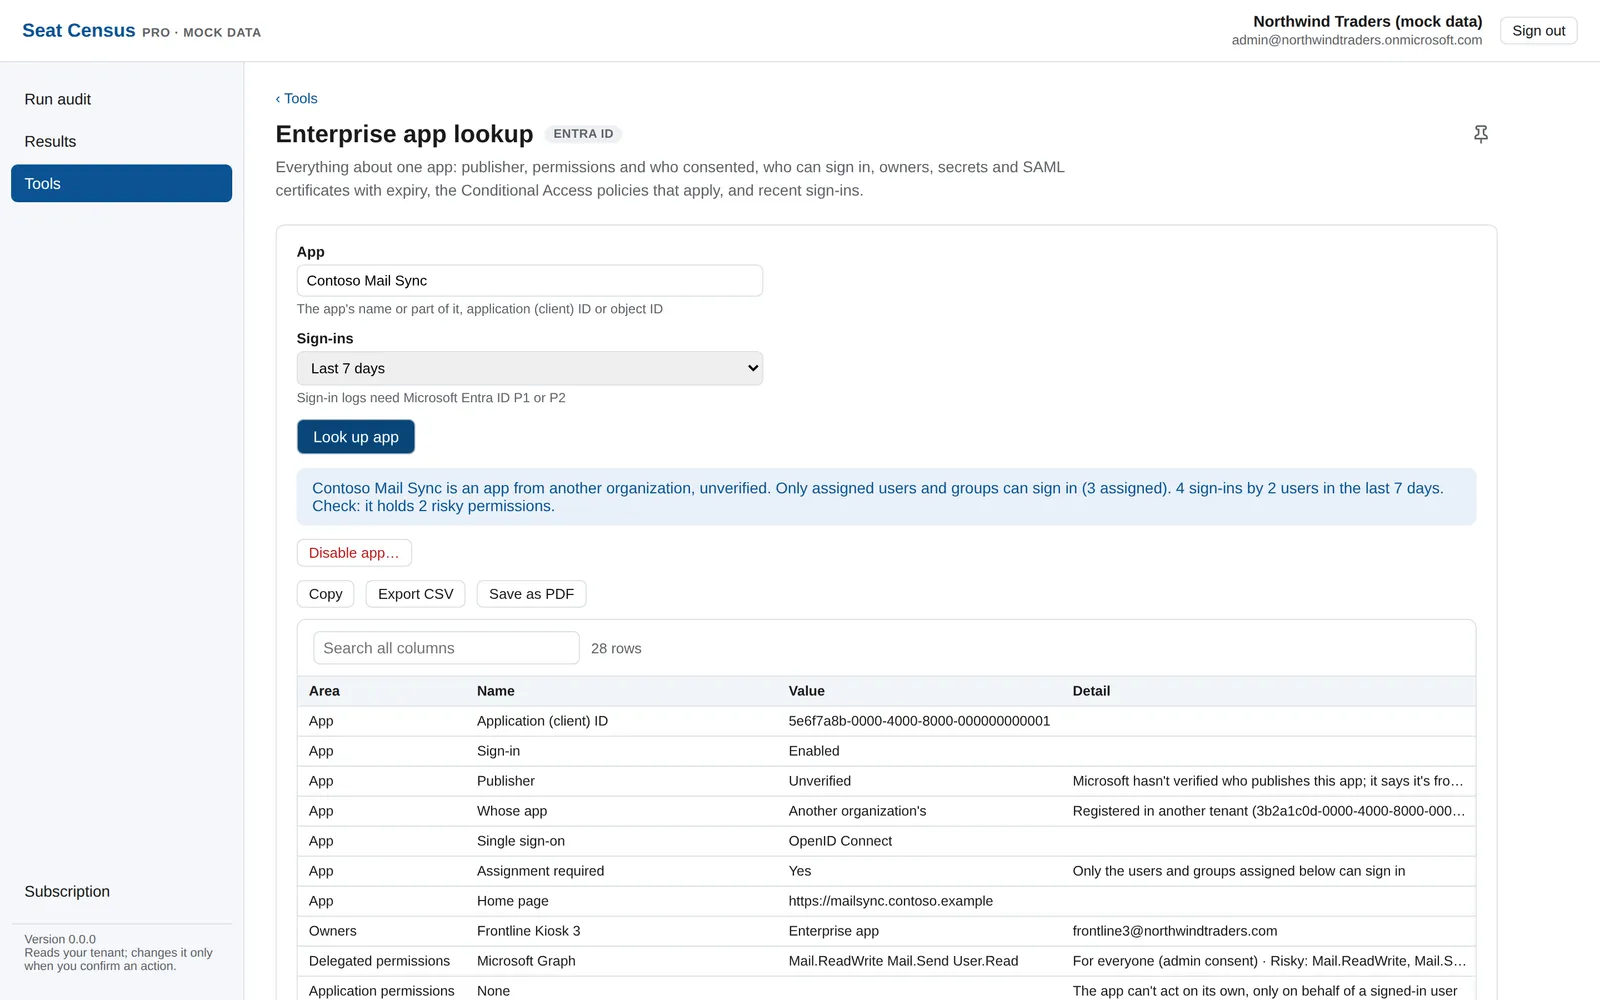Image resolution: width=1600 pixels, height=1000 pixels.
Task: Sort by the Value column header
Action: pos(806,691)
